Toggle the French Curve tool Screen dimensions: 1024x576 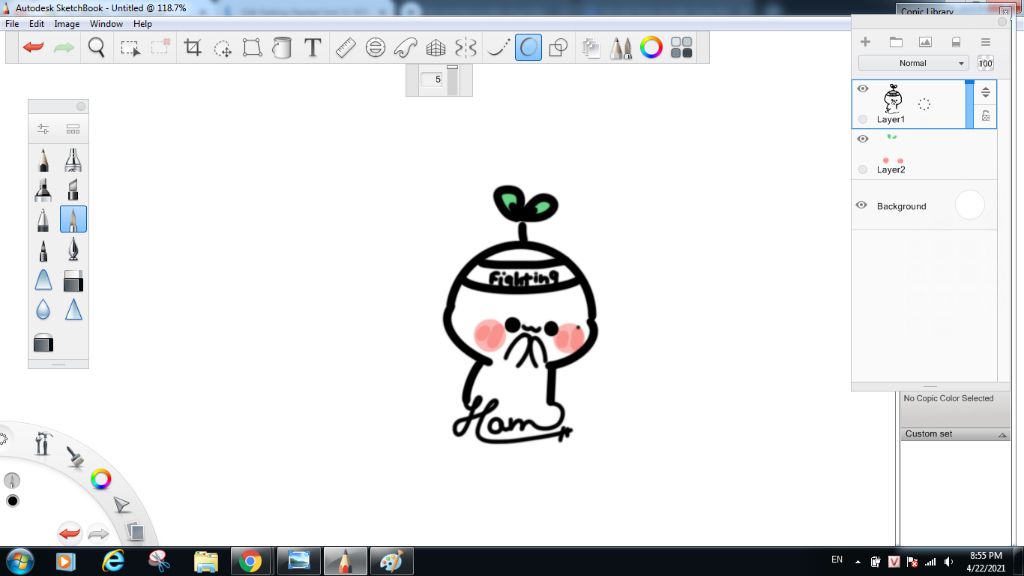pos(406,48)
